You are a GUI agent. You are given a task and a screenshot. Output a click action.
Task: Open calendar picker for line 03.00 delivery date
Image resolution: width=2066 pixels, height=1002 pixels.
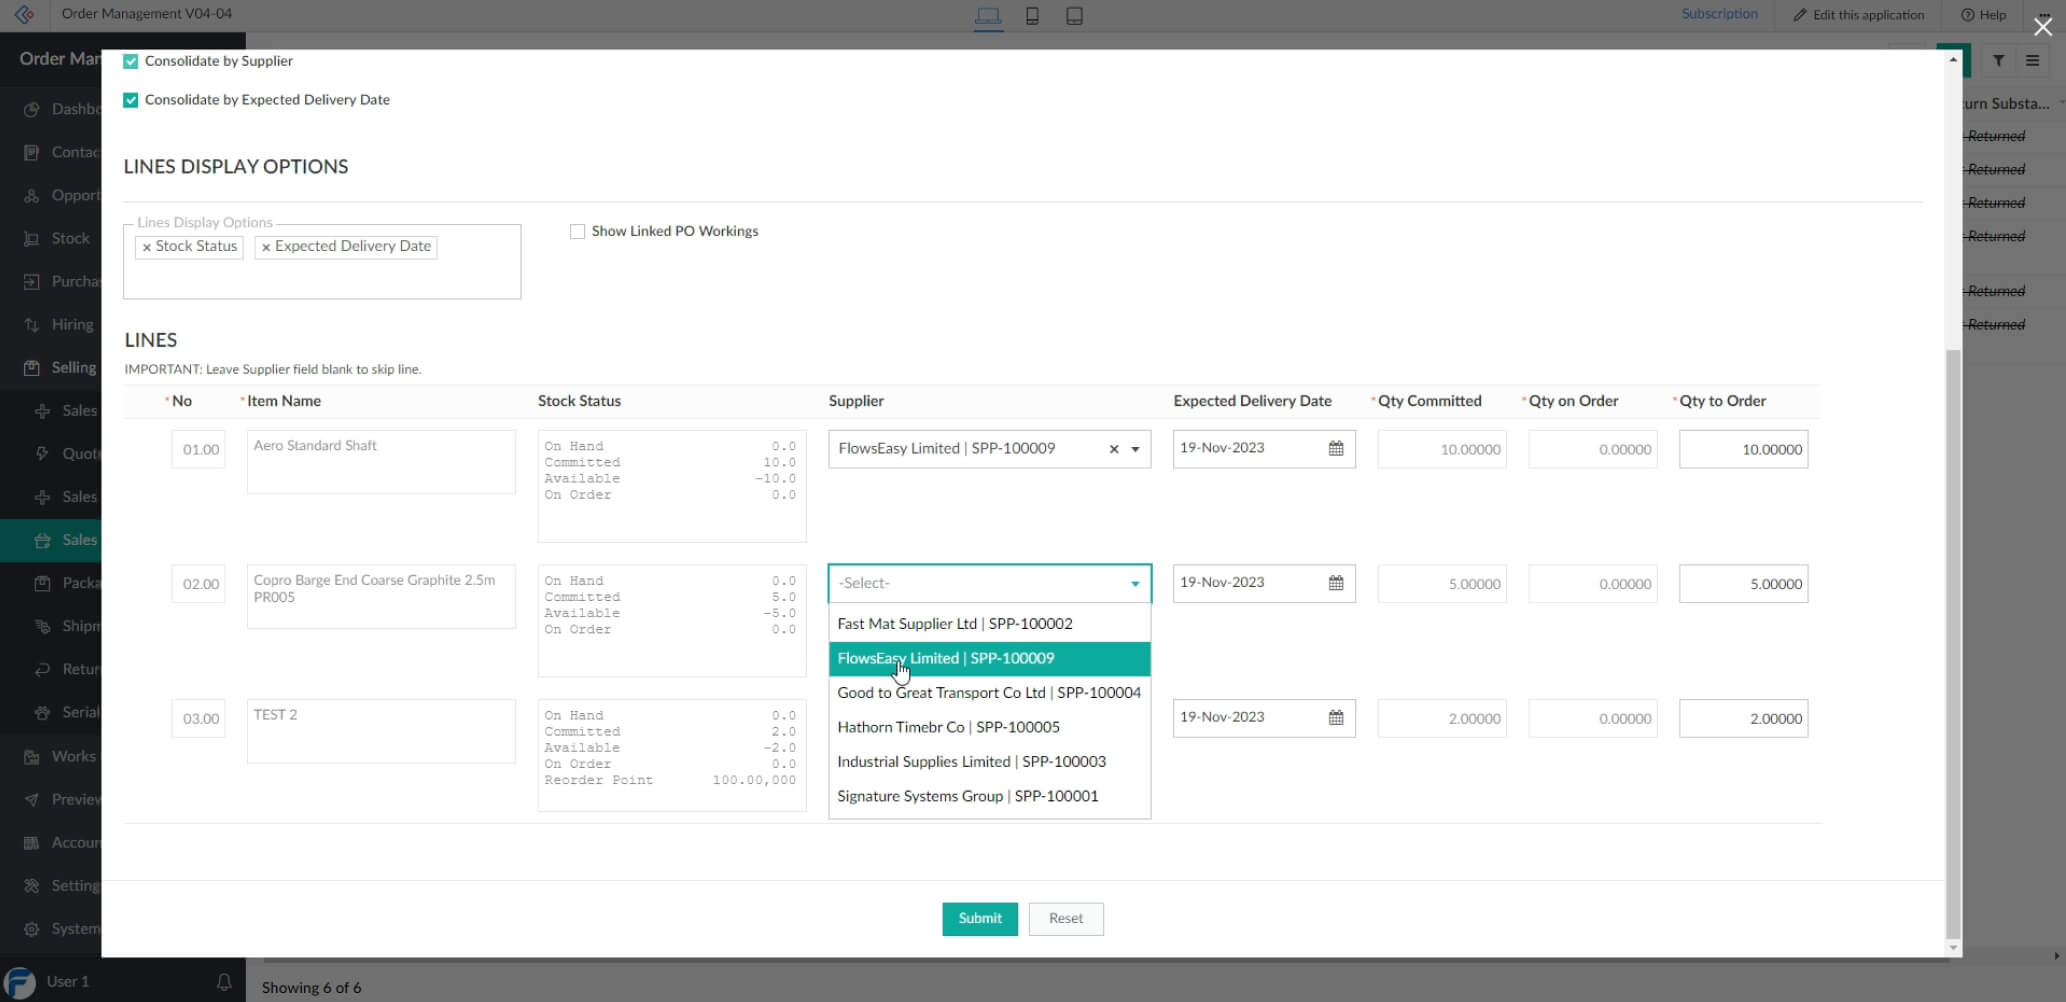[x=1335, y=718]
